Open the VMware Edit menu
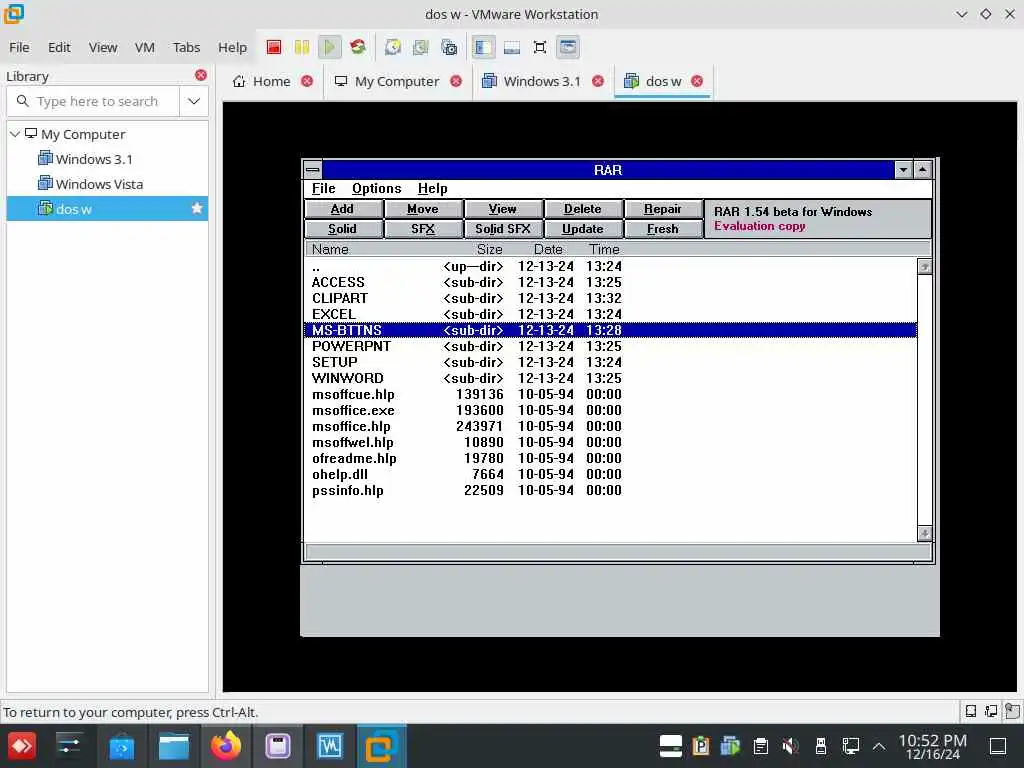 tap(59, 47)
